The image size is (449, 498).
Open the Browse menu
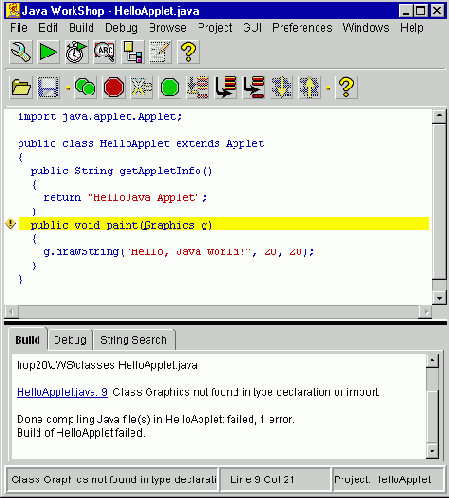168,28
